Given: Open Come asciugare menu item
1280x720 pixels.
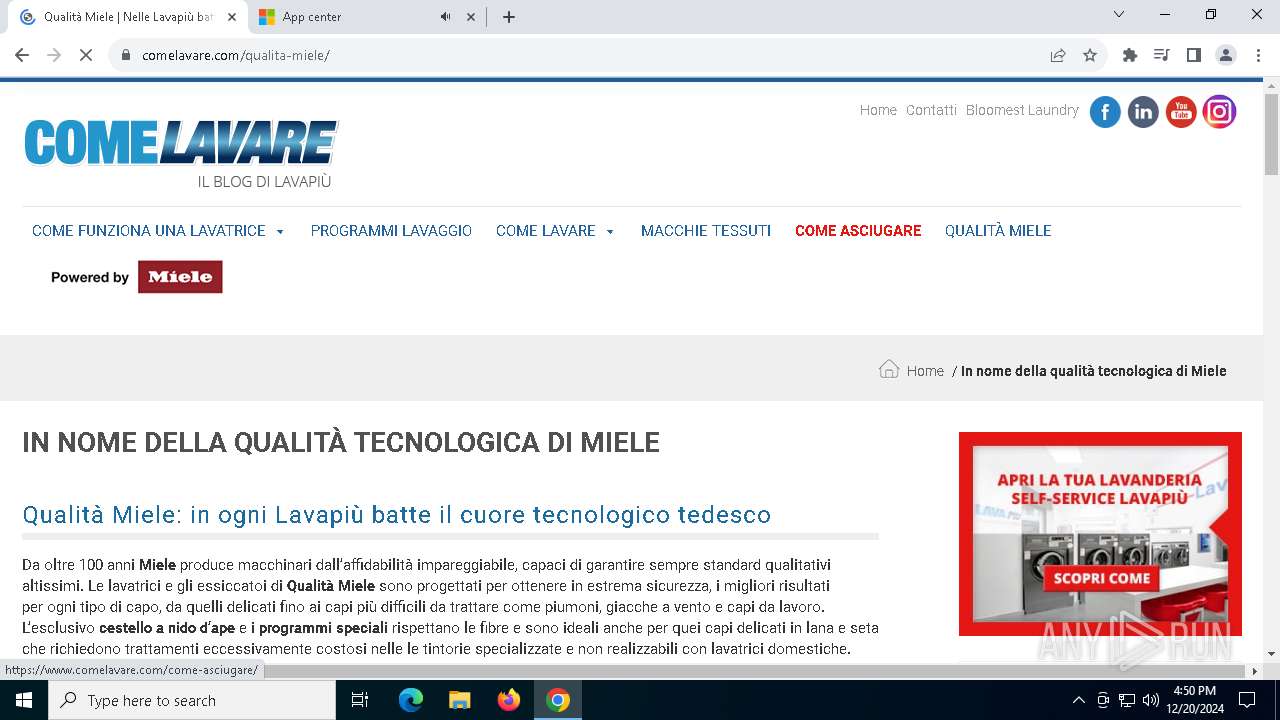Looking at the screenshot, I should (x=858, y=231).
